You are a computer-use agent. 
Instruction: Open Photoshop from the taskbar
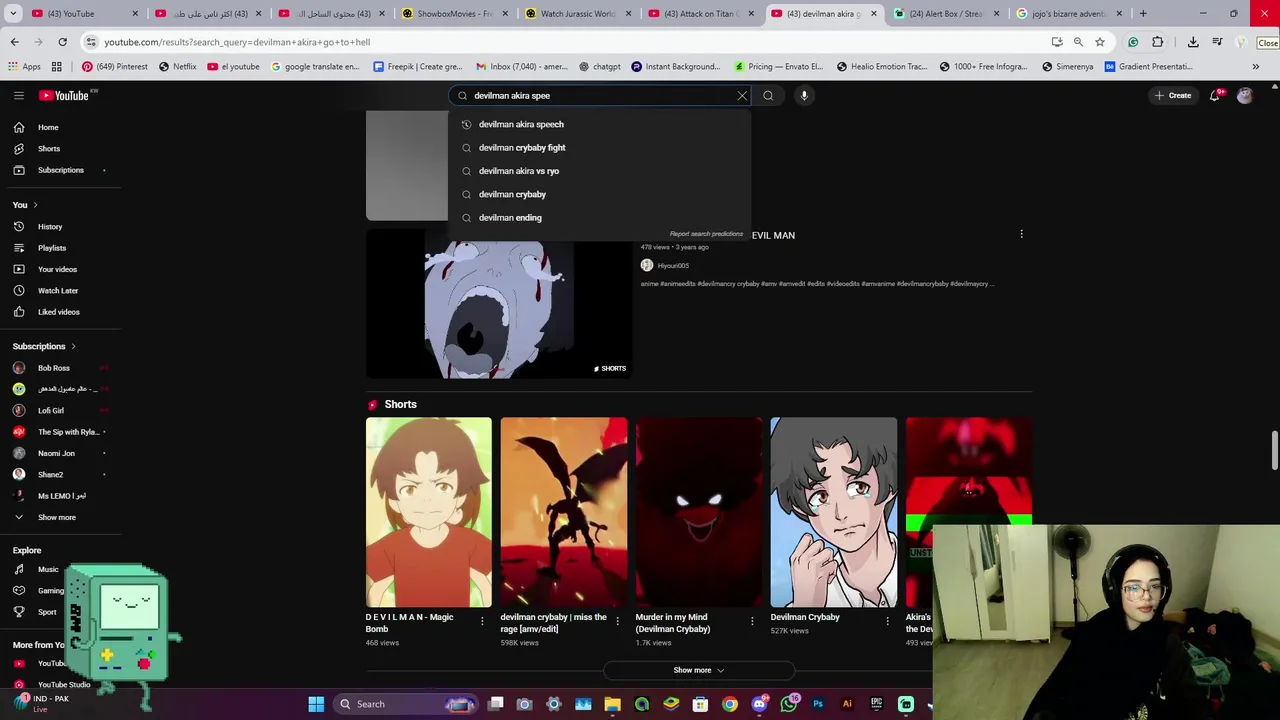(x=818, y=704)
